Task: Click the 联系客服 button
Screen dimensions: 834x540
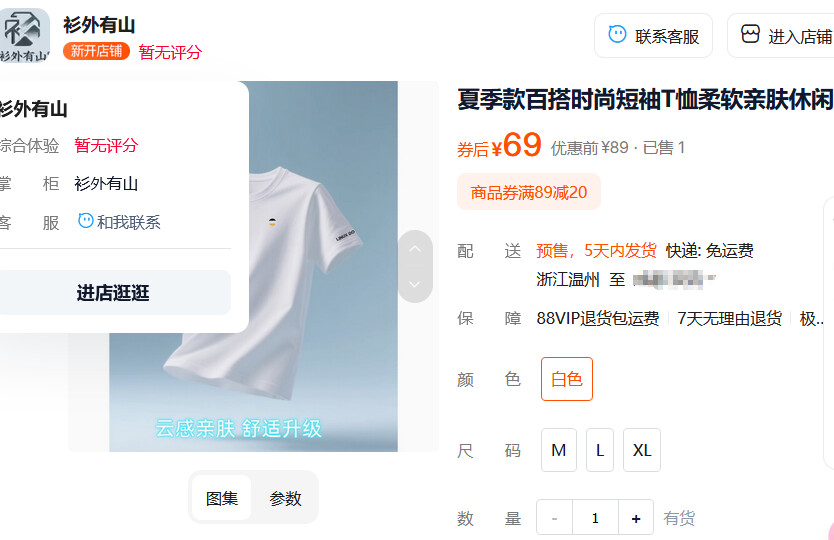Action: click(653, 36)
